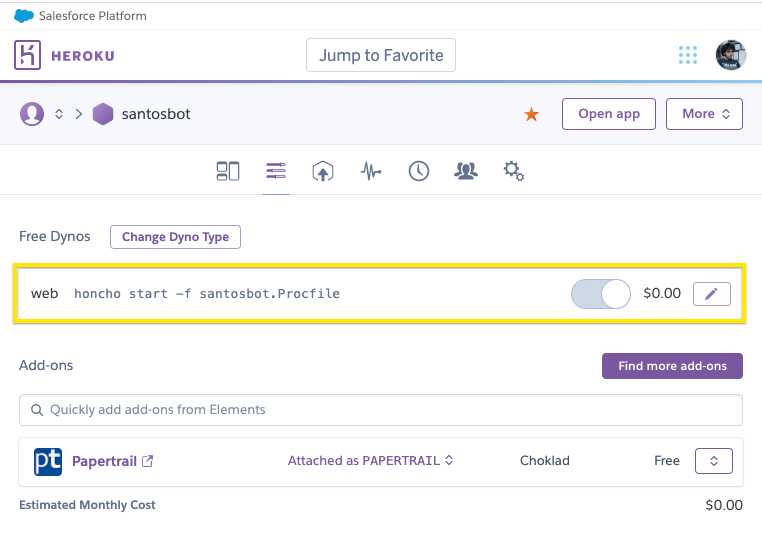Open the Overview tab icon
The height and width of the screenshot is (541, 762).
228,171
